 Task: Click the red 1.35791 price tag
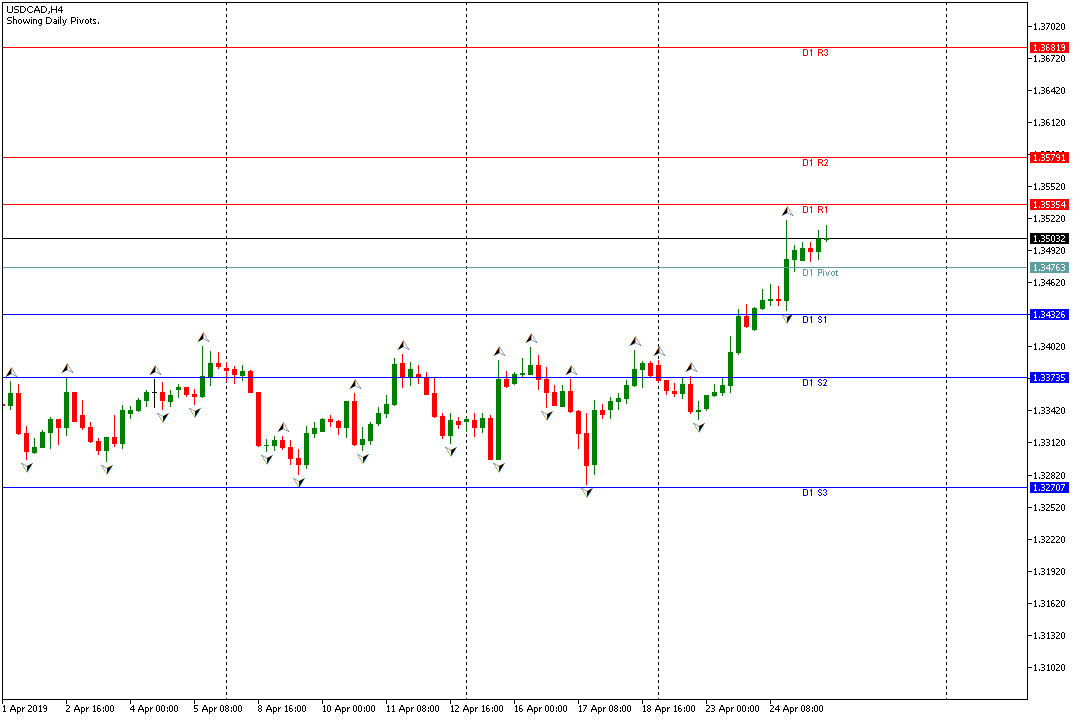pos(1049,158)
